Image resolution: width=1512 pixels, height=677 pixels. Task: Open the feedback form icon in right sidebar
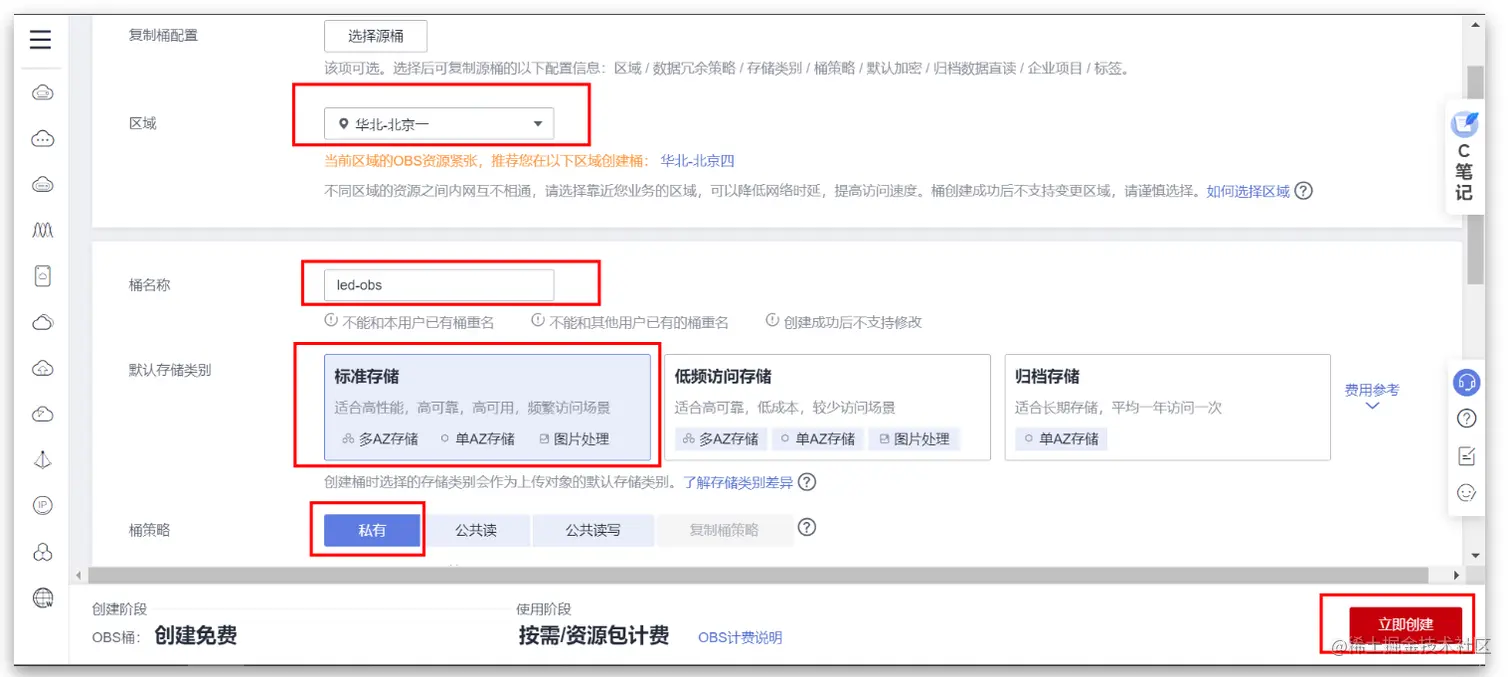tap(1466, 455)
